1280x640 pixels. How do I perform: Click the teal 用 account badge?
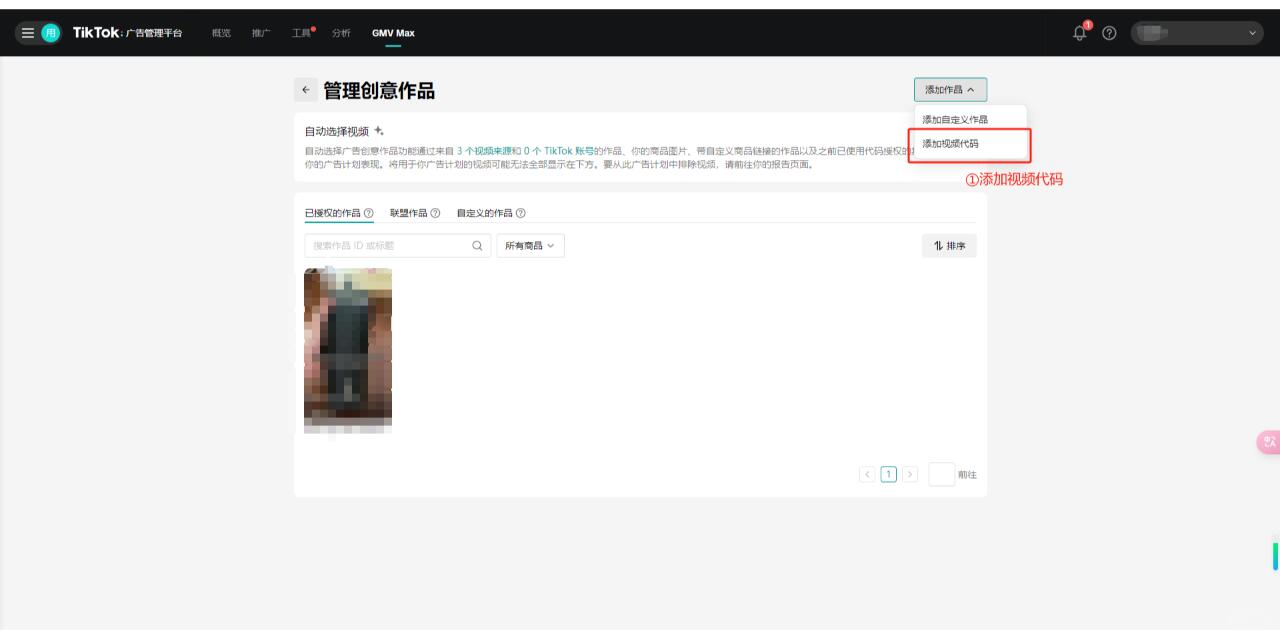point(50,33)
